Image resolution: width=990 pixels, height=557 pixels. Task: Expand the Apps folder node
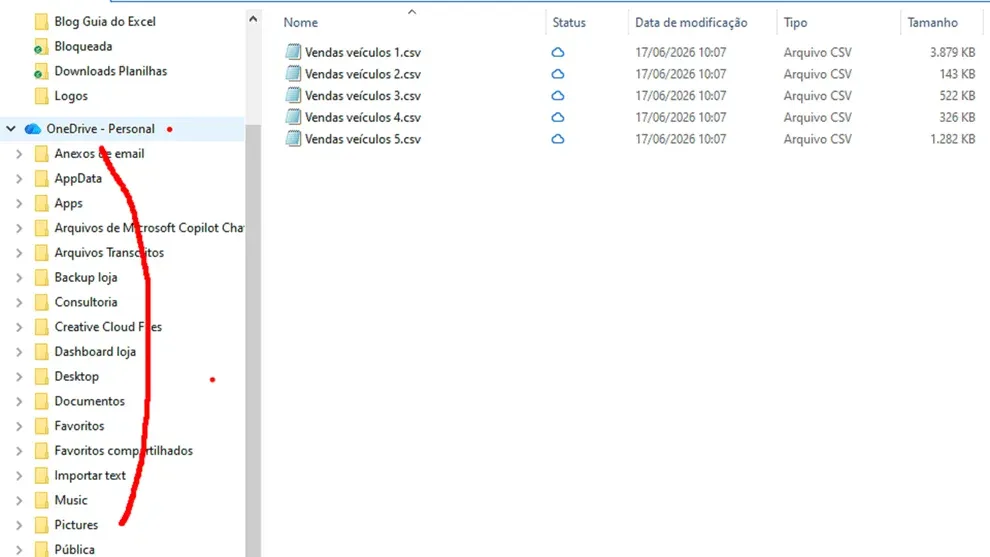click(x=19, y=203)
